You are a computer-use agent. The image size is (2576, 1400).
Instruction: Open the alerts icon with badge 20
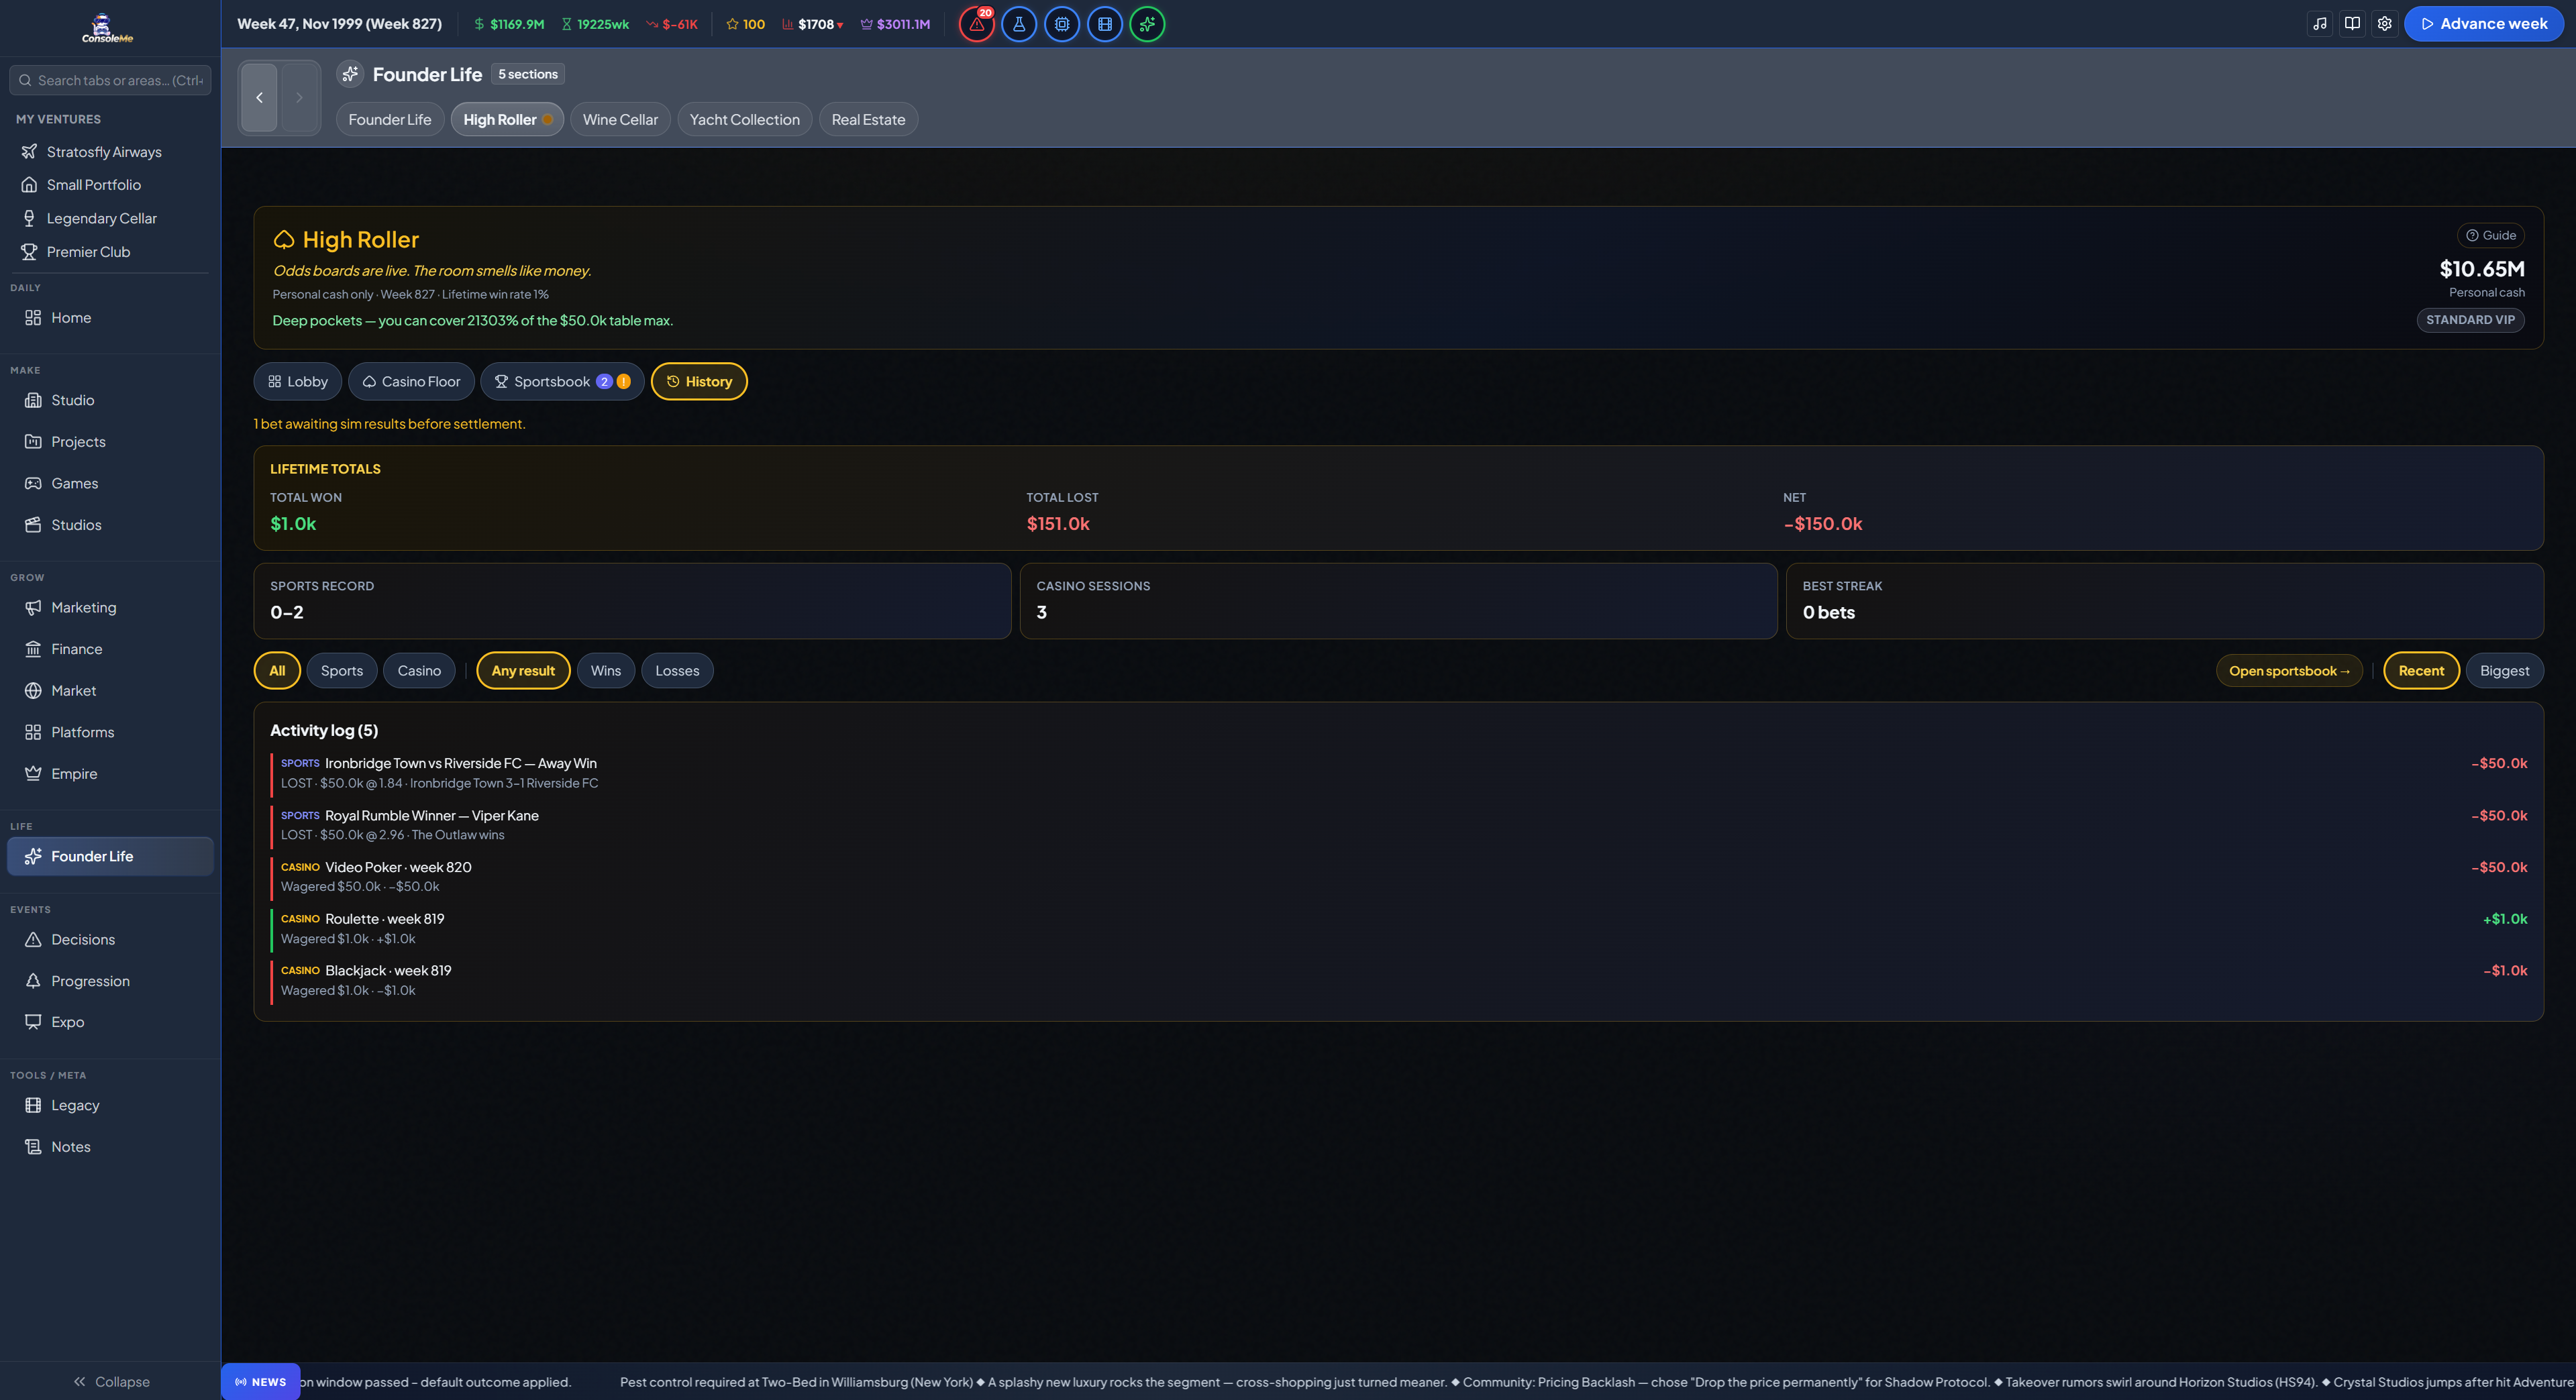click(x=976, y=24)
